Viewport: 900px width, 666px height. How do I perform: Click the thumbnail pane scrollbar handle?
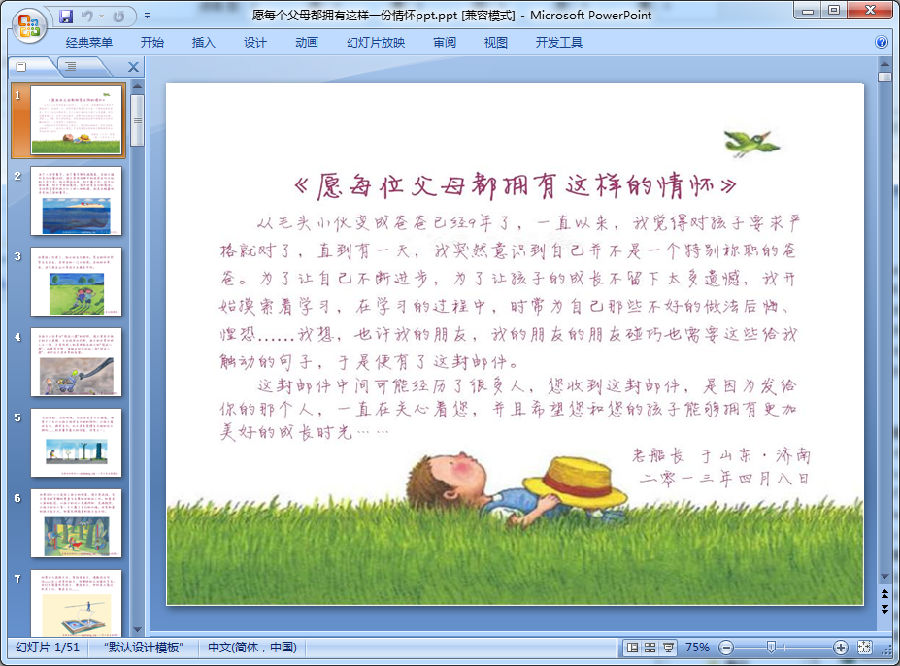pos(137,120)
